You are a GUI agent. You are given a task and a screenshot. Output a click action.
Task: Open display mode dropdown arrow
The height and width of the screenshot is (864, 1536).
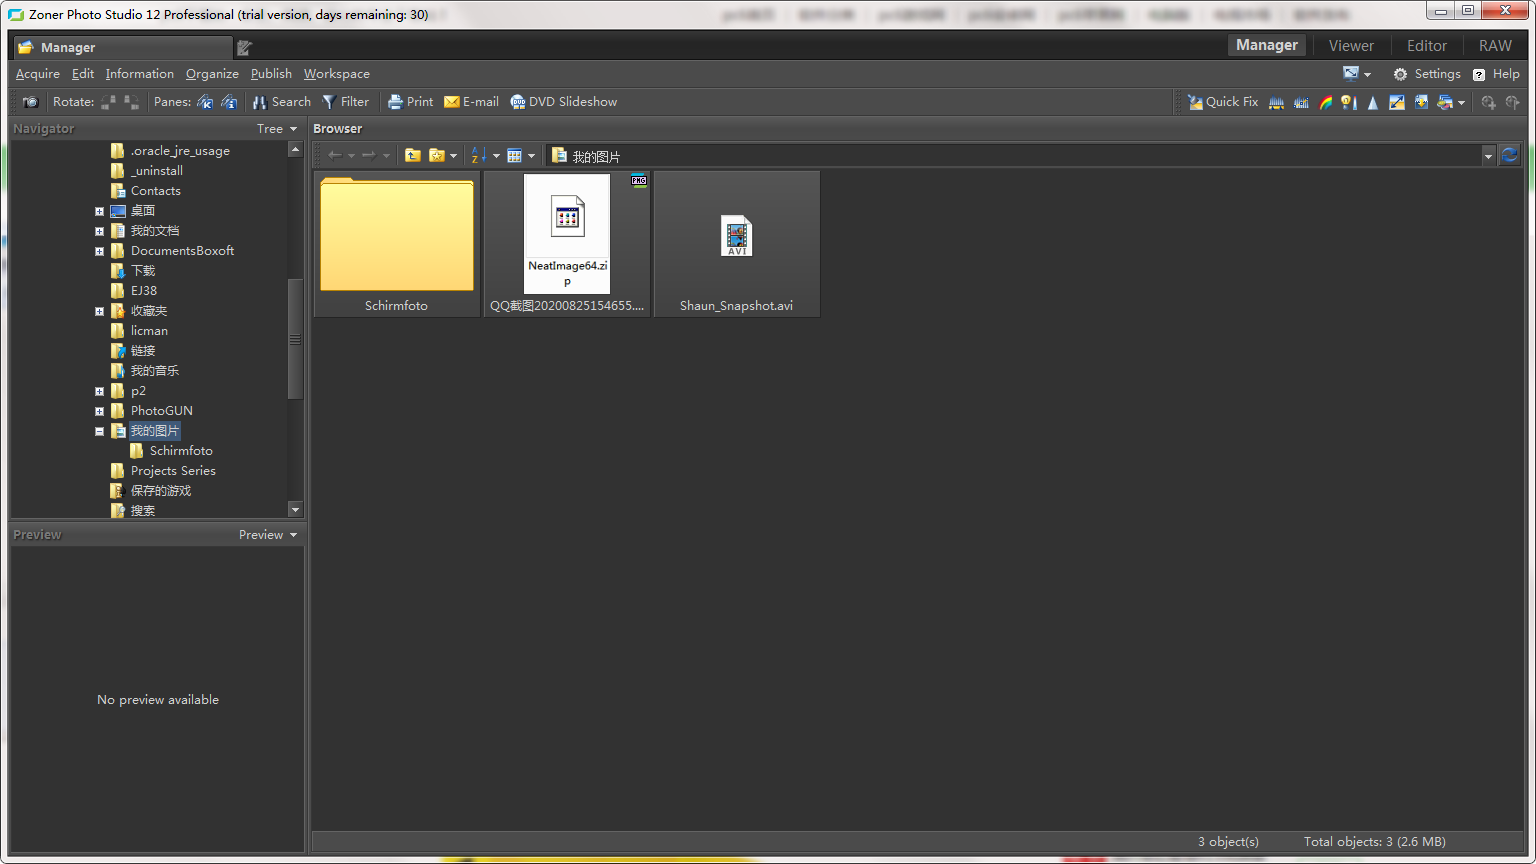(1367, 74)
